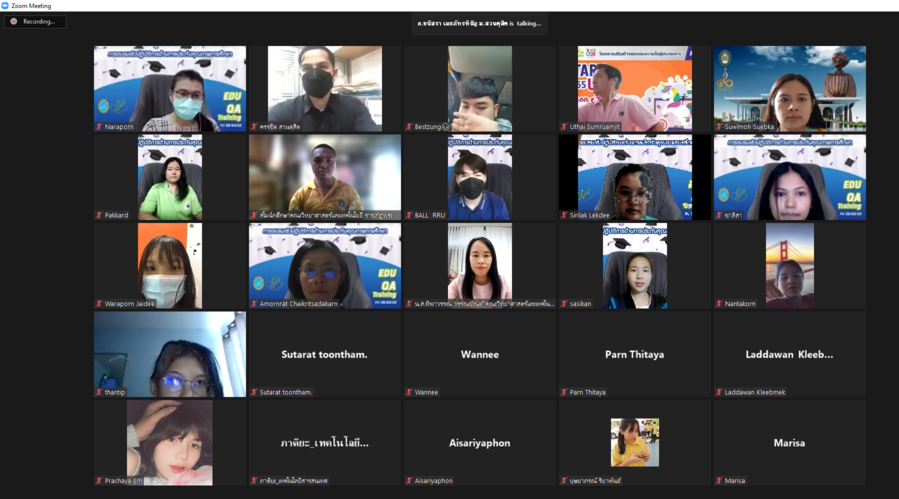Click muted mic icon next to Parn Thitaya
The height and width of the screenshot is (499, 899).
pyautogui.click(x=564, y=392)
